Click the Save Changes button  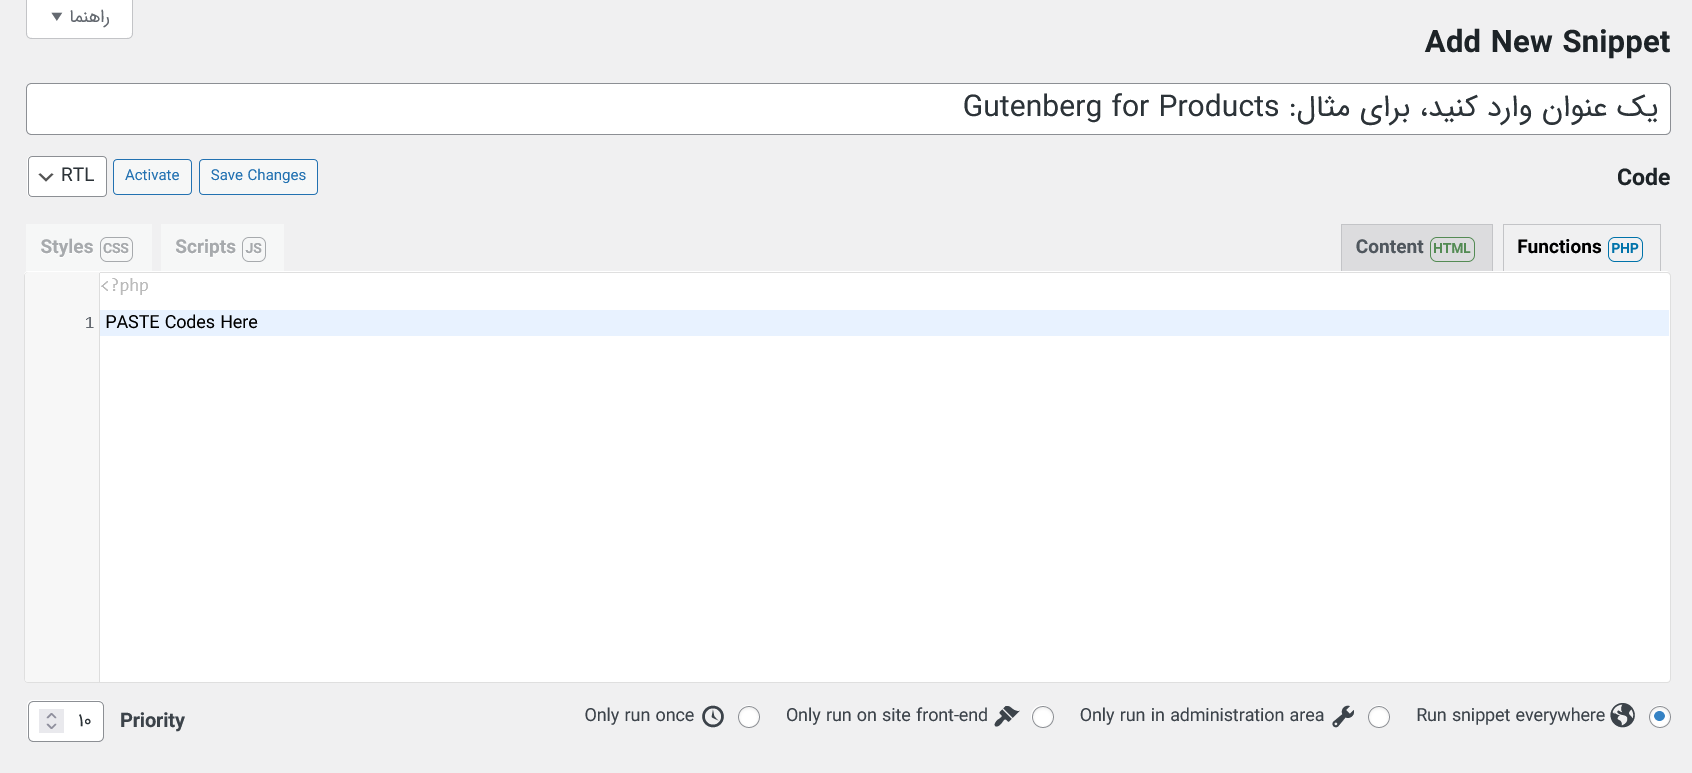pos(258,176)
